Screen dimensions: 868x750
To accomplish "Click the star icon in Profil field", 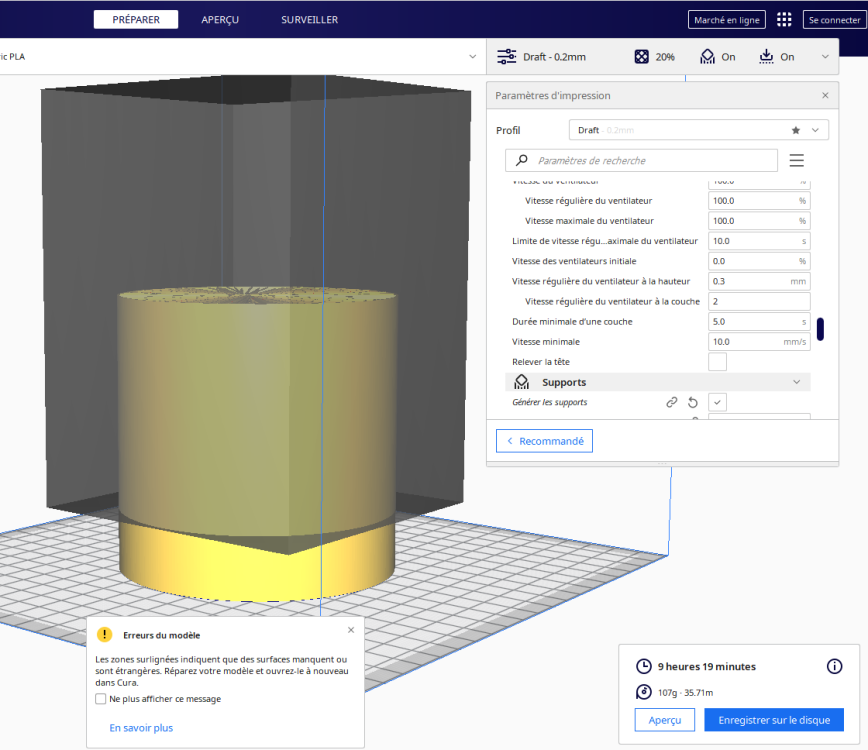I will 796,130.
